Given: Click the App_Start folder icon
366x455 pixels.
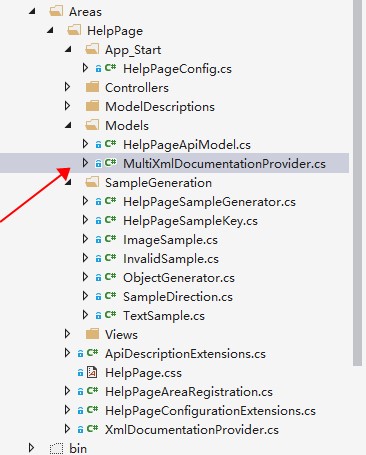Looking at the screenshot, I should [92, 49].
